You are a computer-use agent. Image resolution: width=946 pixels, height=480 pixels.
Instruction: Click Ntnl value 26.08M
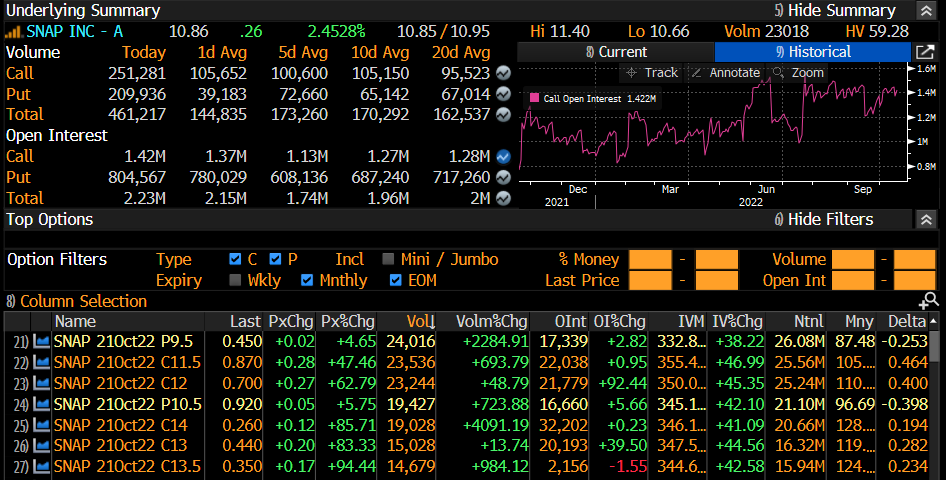click(x=799, y=342)
